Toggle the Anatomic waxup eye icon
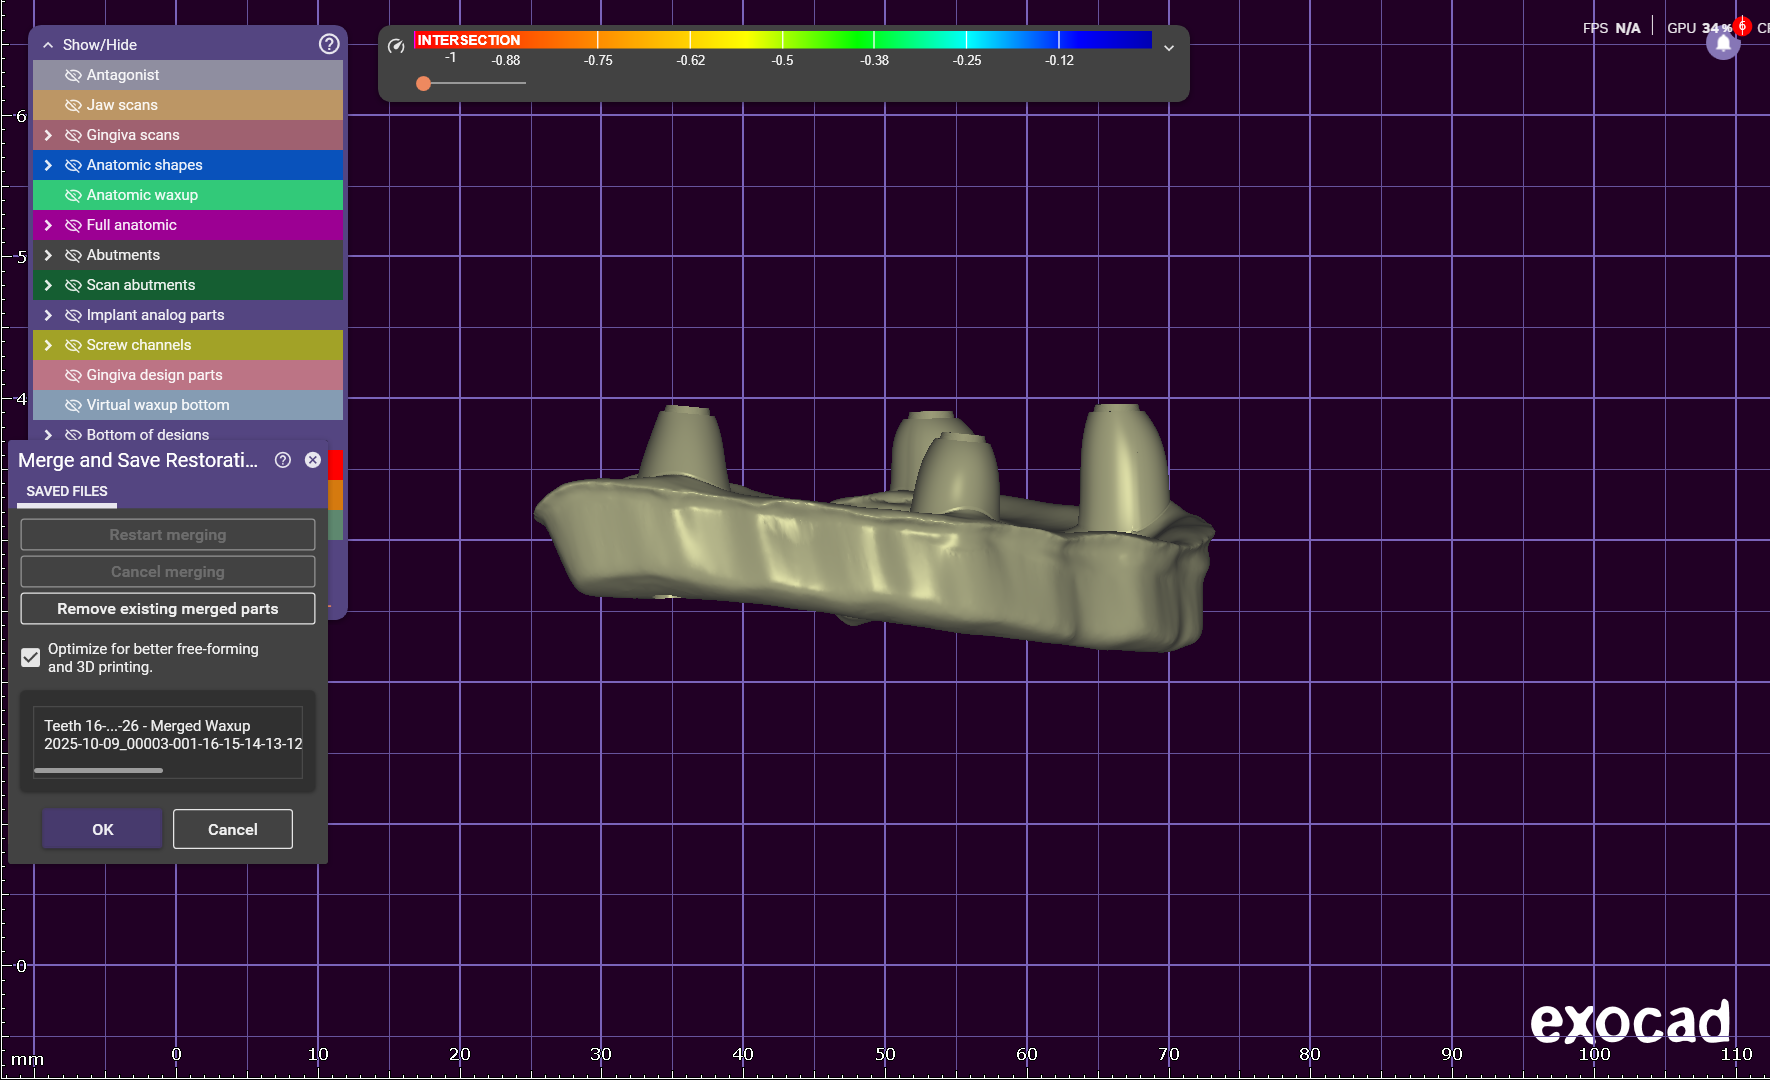This screenshot has height=1080, width=1770. pyautogui.click(x=73, y=195)
